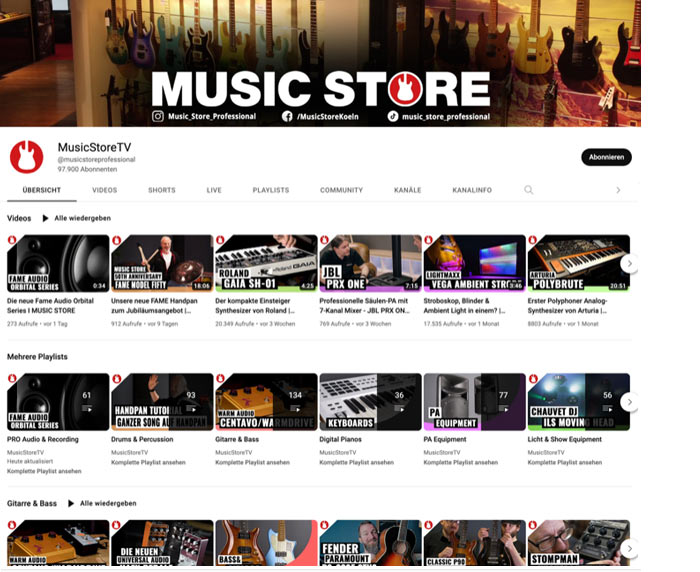
Task: Click title 'Erster Polyphoner Analog-Synthesizer von Arturia'
Action: [x=567, y=306]
